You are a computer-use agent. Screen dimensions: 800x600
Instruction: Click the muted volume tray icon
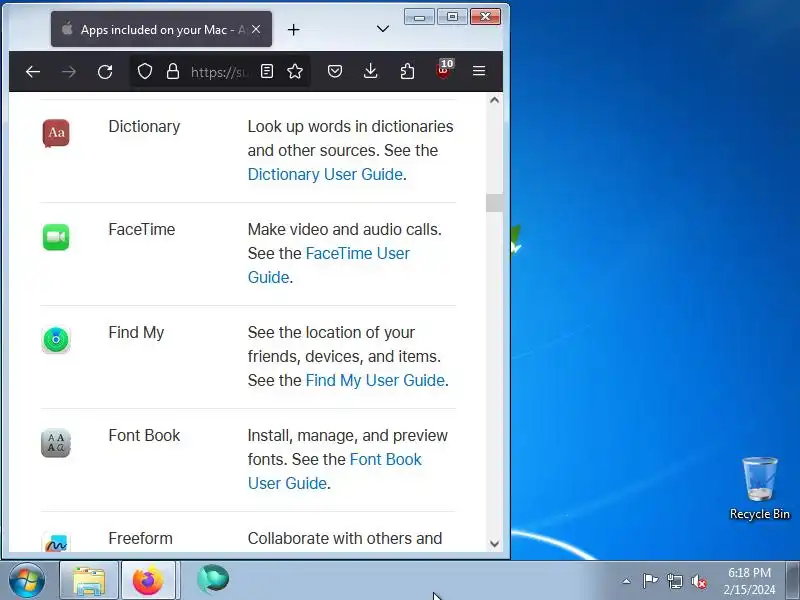click(x=699, y=581)
